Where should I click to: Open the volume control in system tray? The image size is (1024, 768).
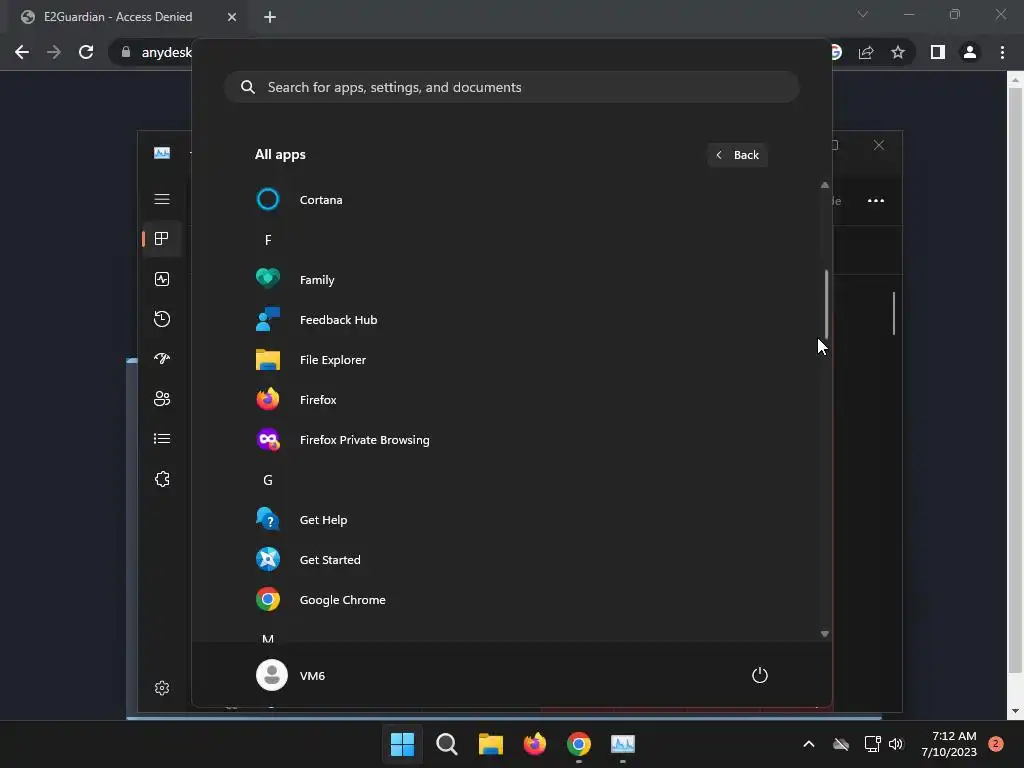pos(896,744)
